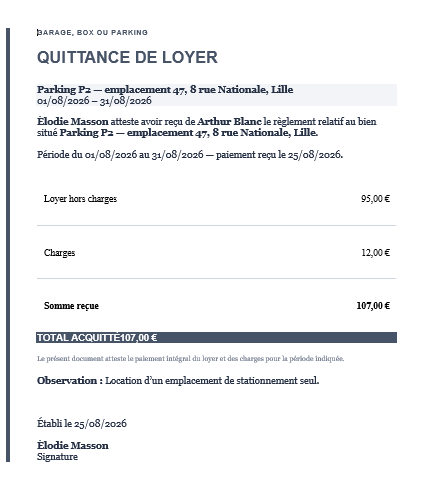Screen dimensions: 440x479
Task: Click the Signature line
Action: tap(57, 457)
